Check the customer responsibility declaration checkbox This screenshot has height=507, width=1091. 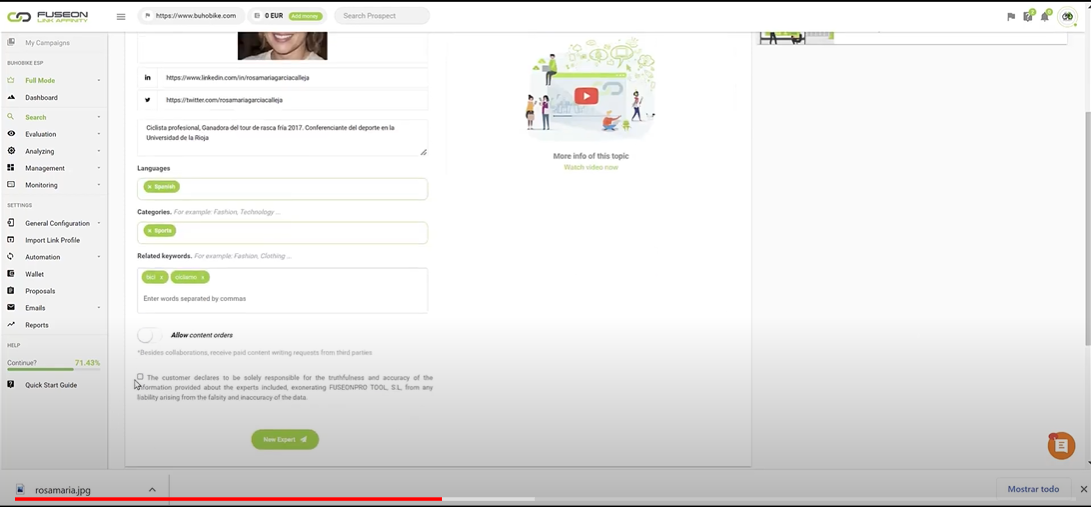[x=140, y=377]
